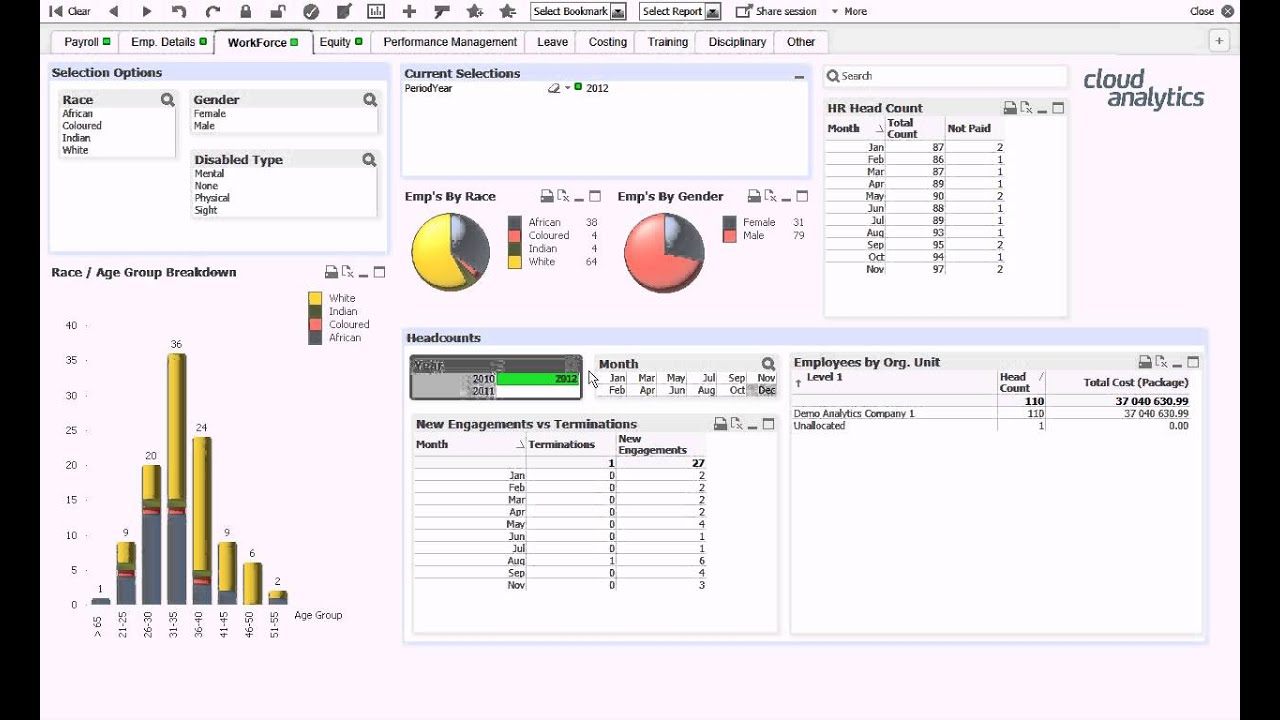Print the Emp's By Gender chart
The image size is (1280, 720).
point(754,196)
